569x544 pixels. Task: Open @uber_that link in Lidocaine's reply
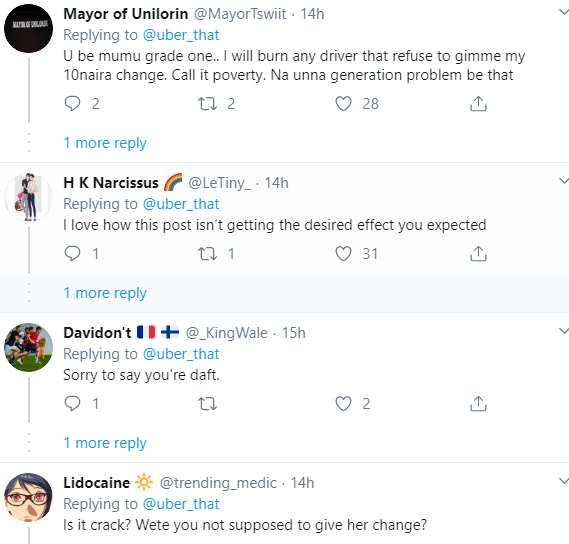coord(181,504)
